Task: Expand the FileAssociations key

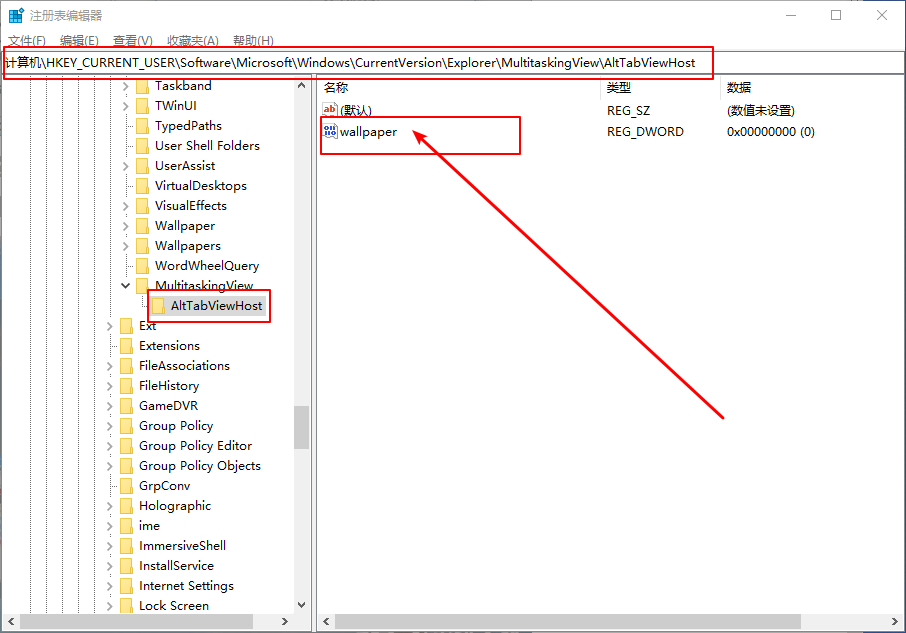Action: [110, 365]
